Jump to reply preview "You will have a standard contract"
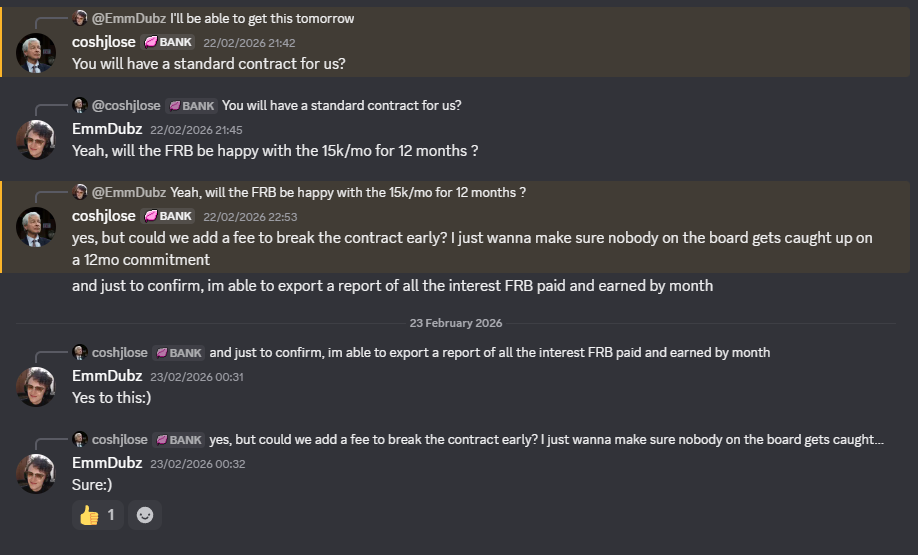Image resolution: width=918 pixels, height=555 pixels. pyautogui.click(x=341, y=105)
